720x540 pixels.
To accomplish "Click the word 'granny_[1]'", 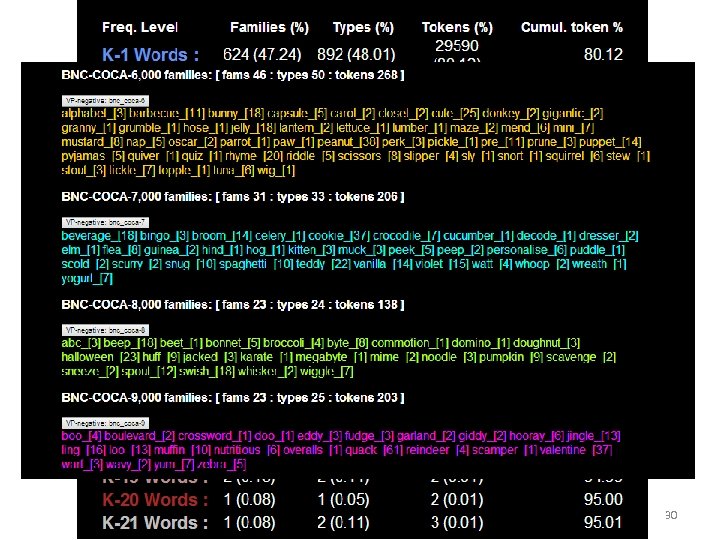I will [x=89, y=128].
